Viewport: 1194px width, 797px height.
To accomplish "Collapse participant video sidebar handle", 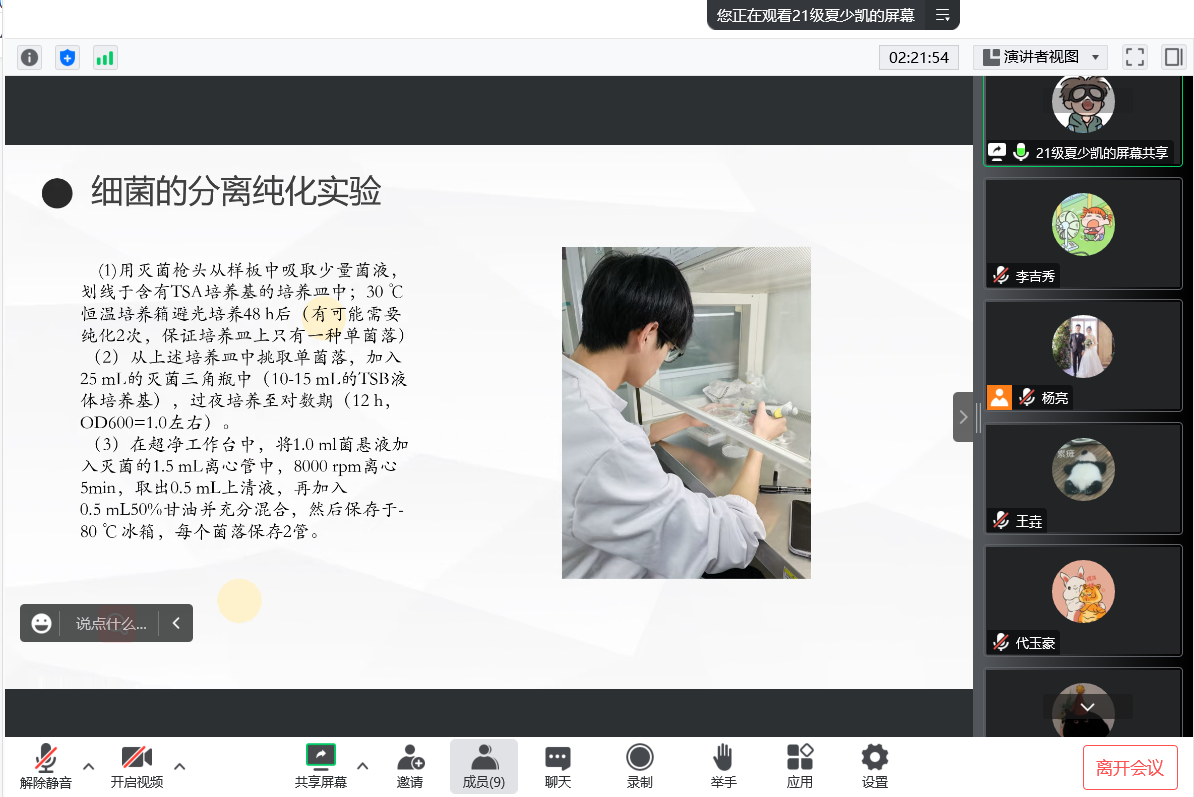I will point(963,416).
